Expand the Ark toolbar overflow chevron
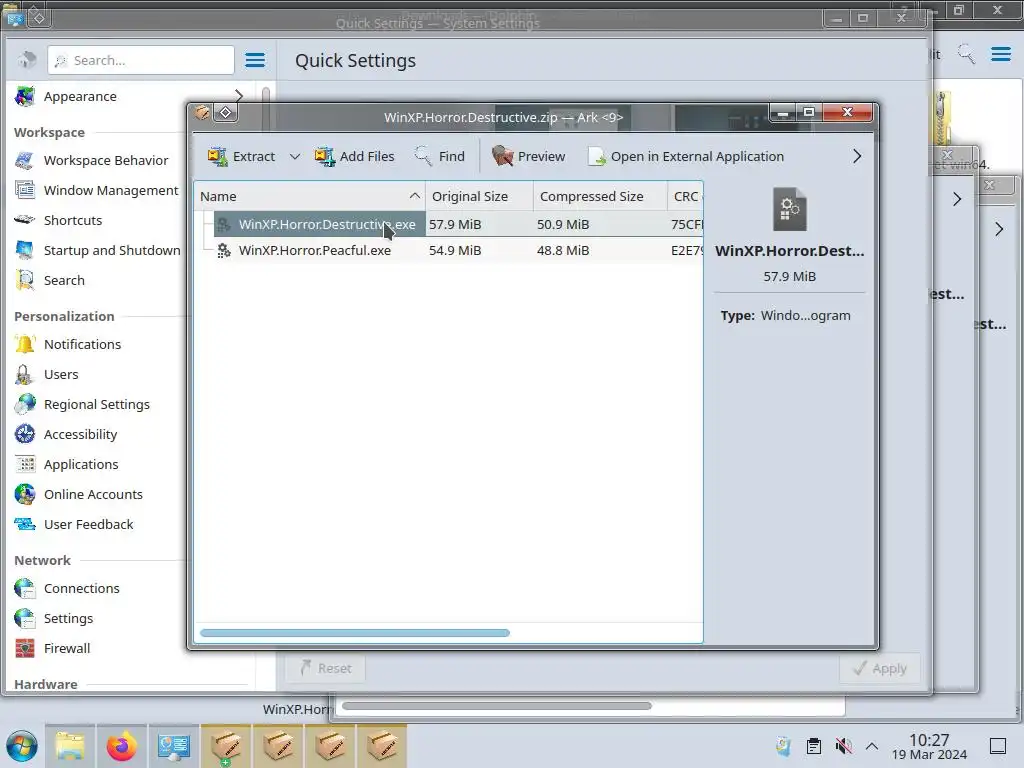The image size is (1024, 768). [x=857, y=157]
